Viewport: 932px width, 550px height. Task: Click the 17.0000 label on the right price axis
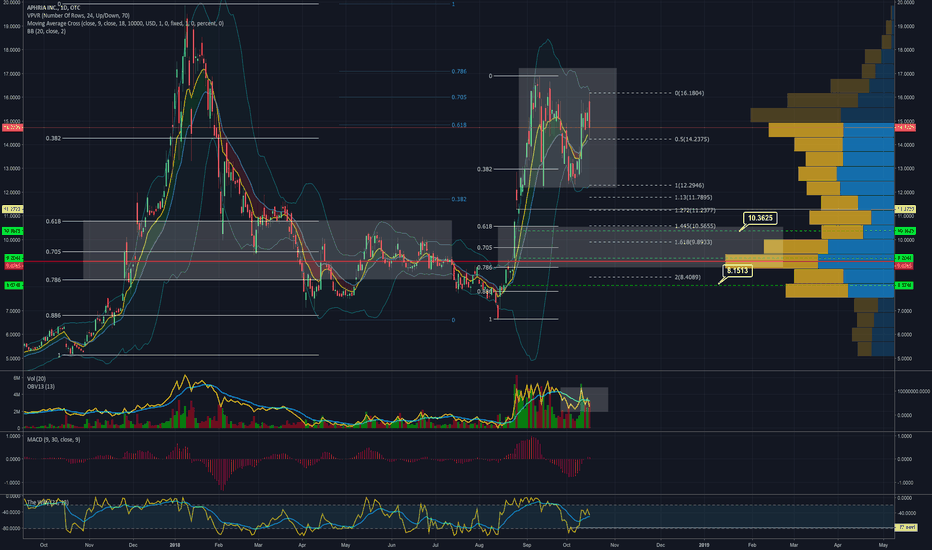pos(906,74)
